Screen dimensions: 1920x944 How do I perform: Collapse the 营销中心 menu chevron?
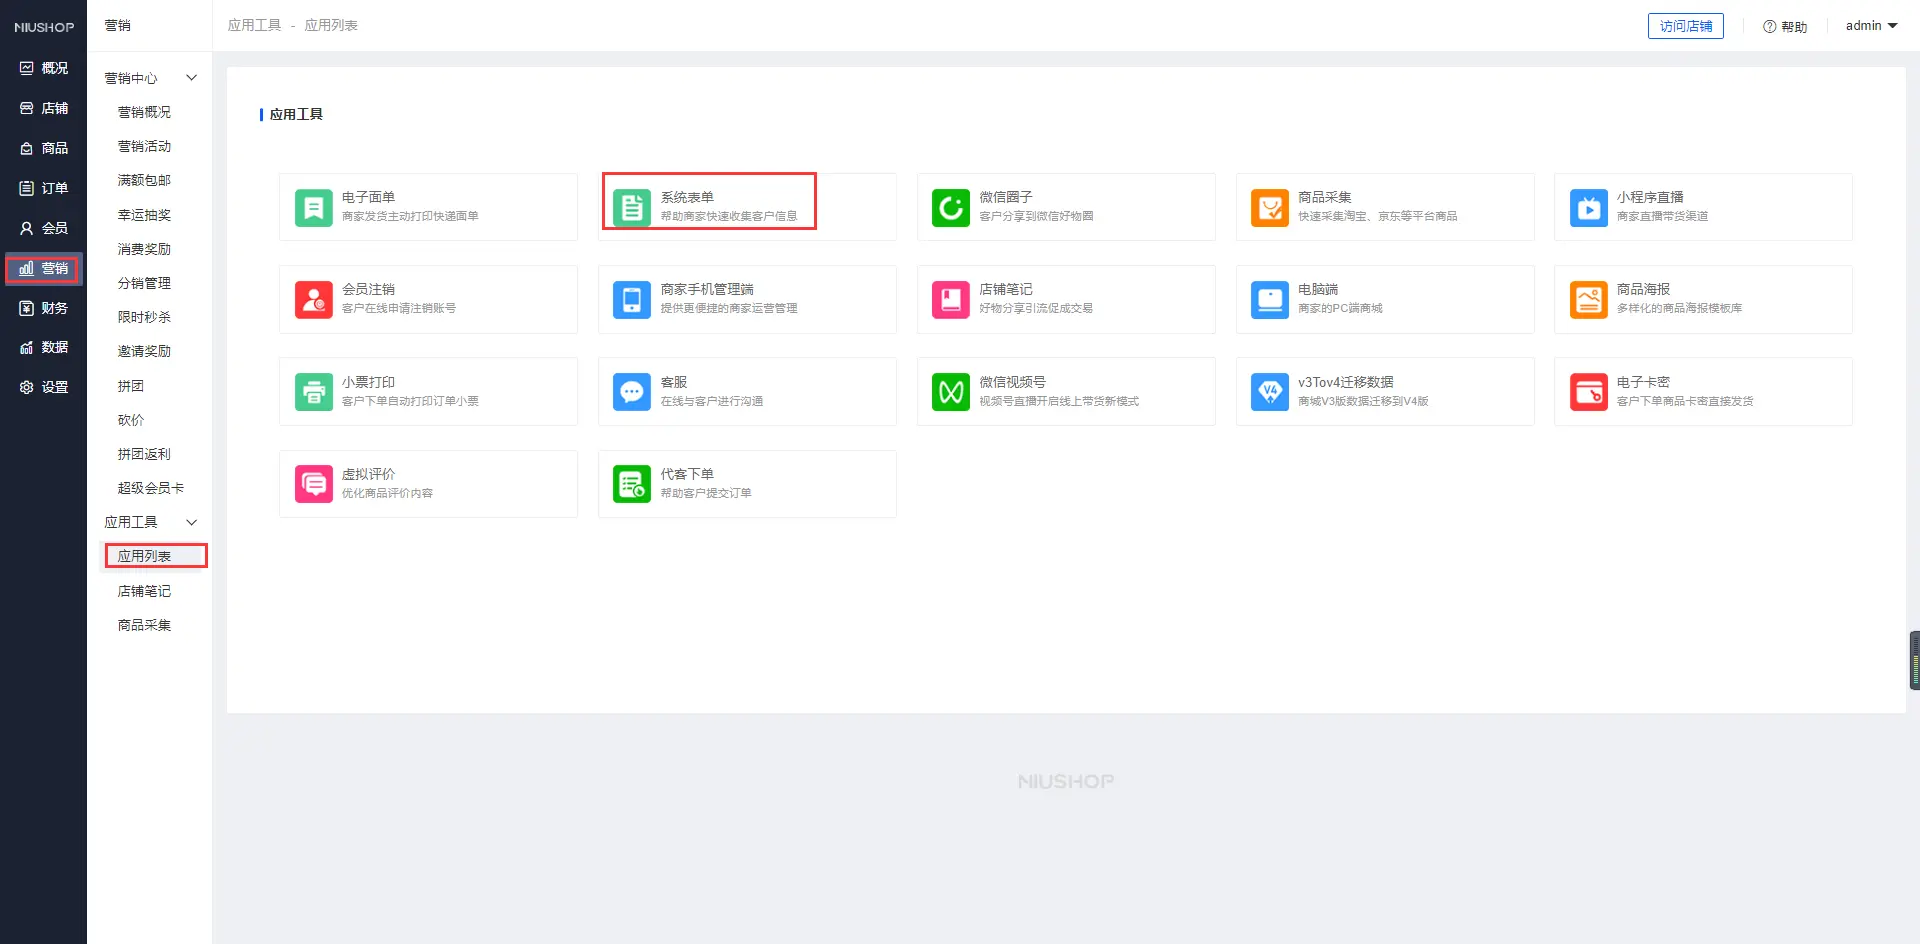192,78
